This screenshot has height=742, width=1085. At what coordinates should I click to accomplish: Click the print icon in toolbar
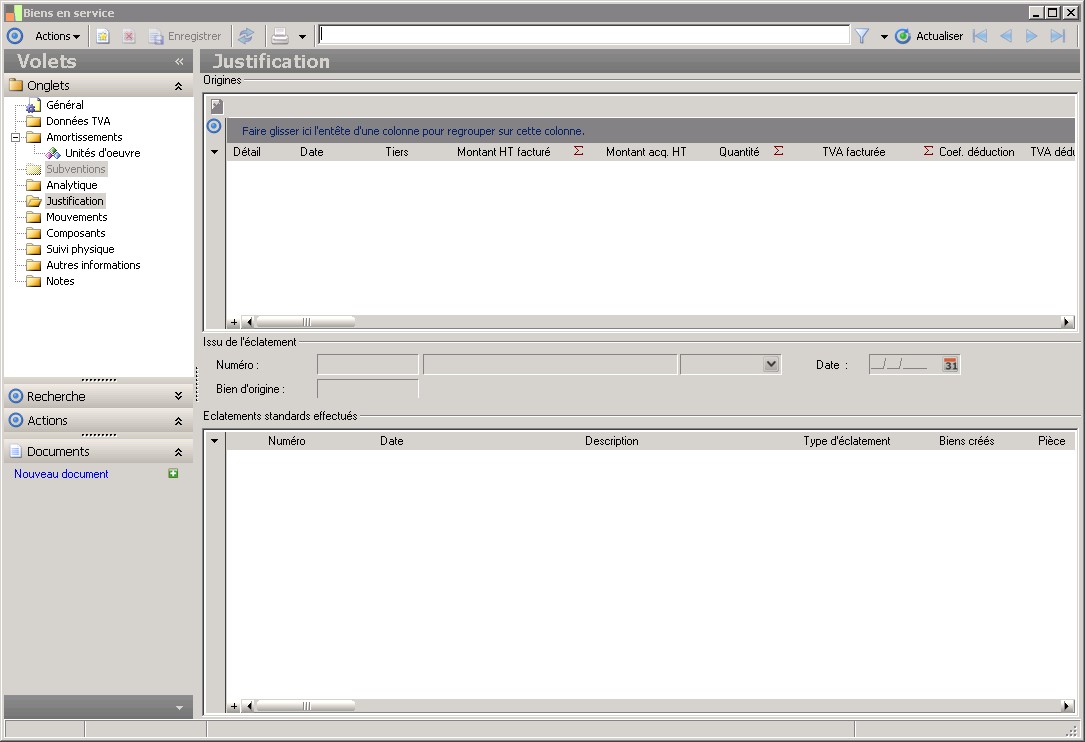[x=280, y=36]
